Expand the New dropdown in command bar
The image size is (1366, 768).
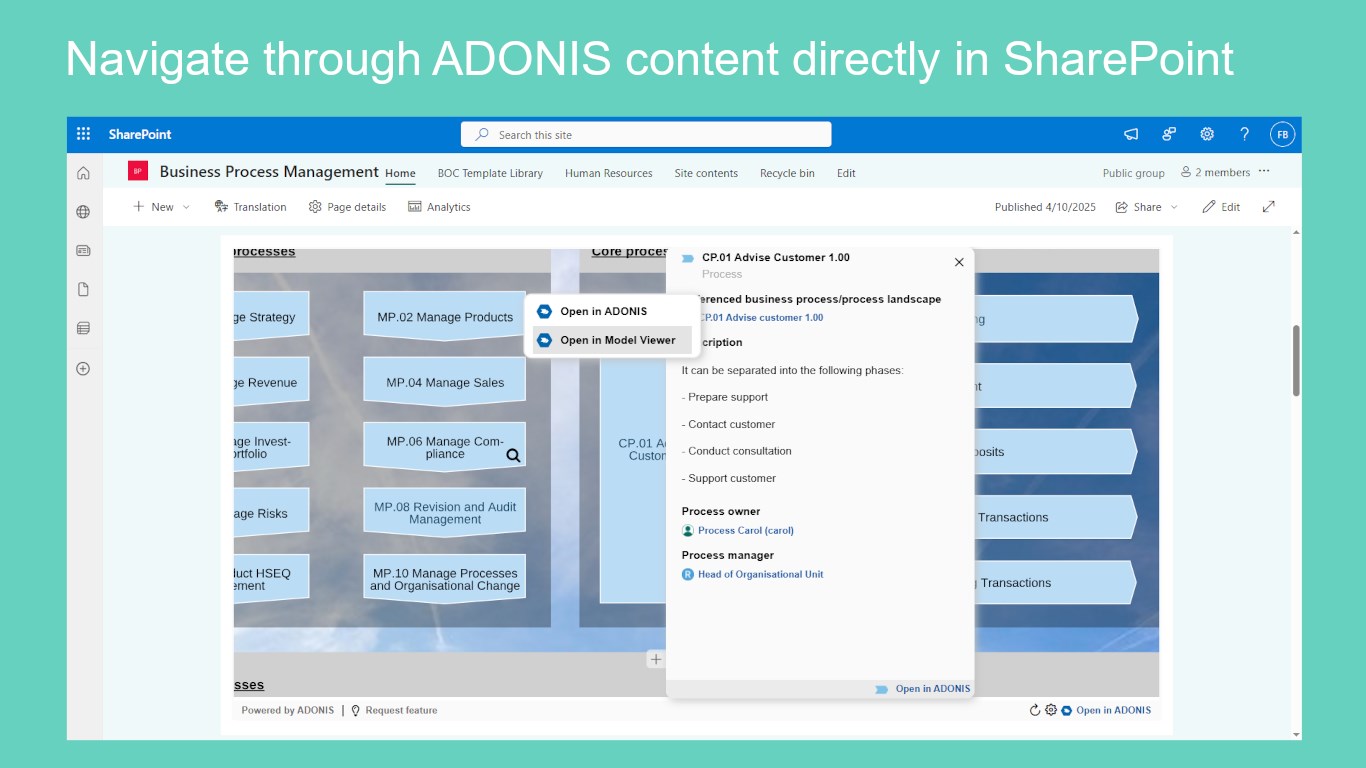[161, 207]
